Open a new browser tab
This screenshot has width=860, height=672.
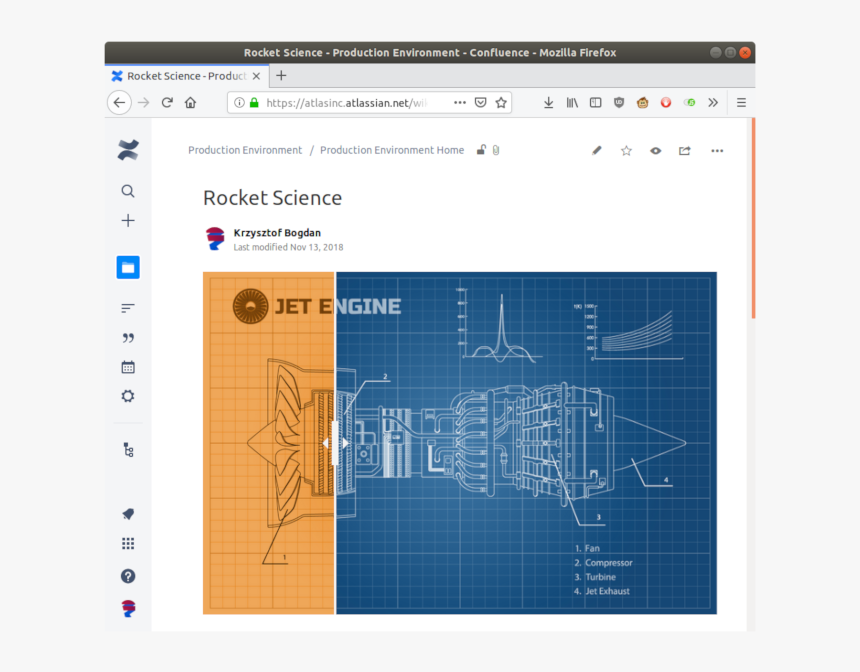281,76
